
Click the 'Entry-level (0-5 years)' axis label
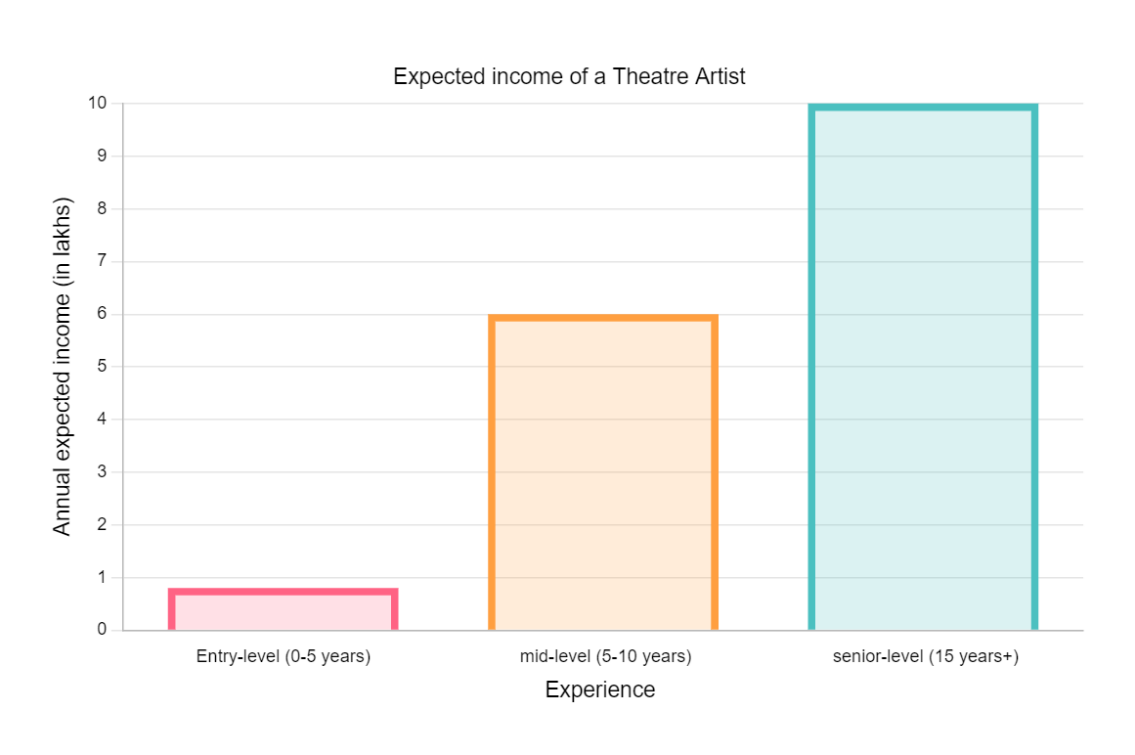[283, 657]
